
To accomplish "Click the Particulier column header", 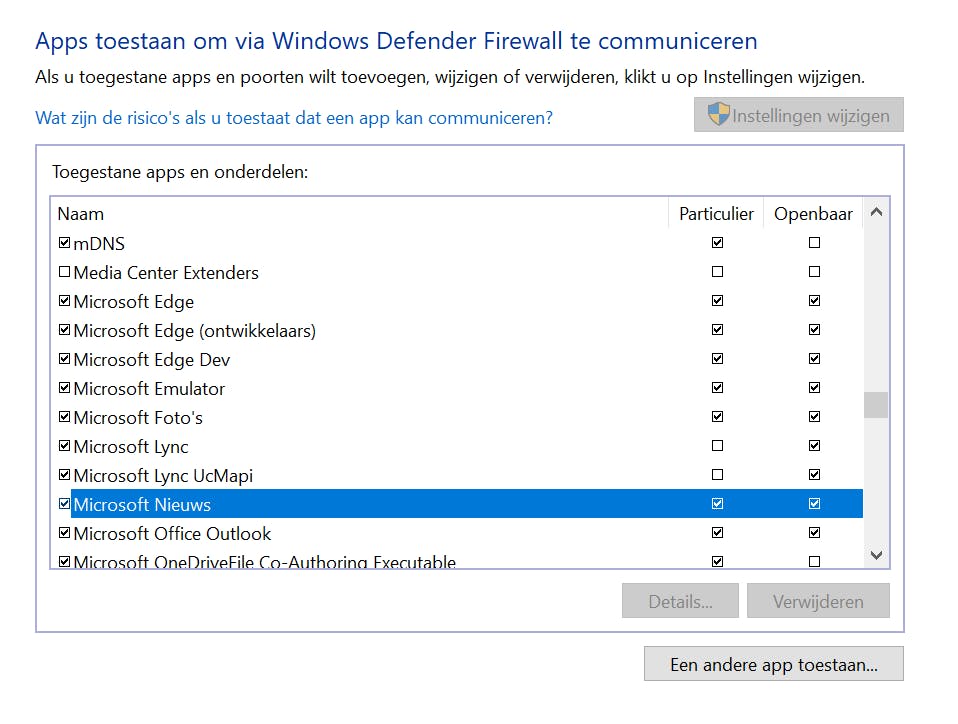I will 716,213.
